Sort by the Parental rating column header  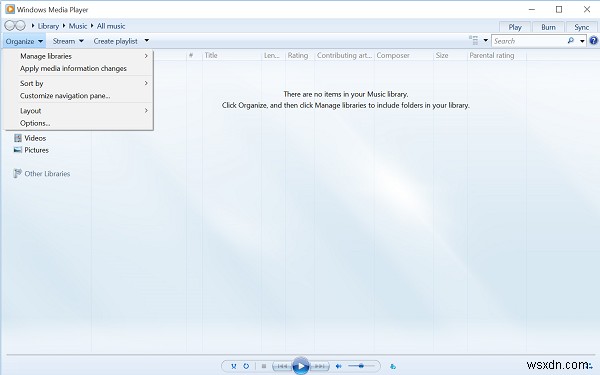point(497,55)
